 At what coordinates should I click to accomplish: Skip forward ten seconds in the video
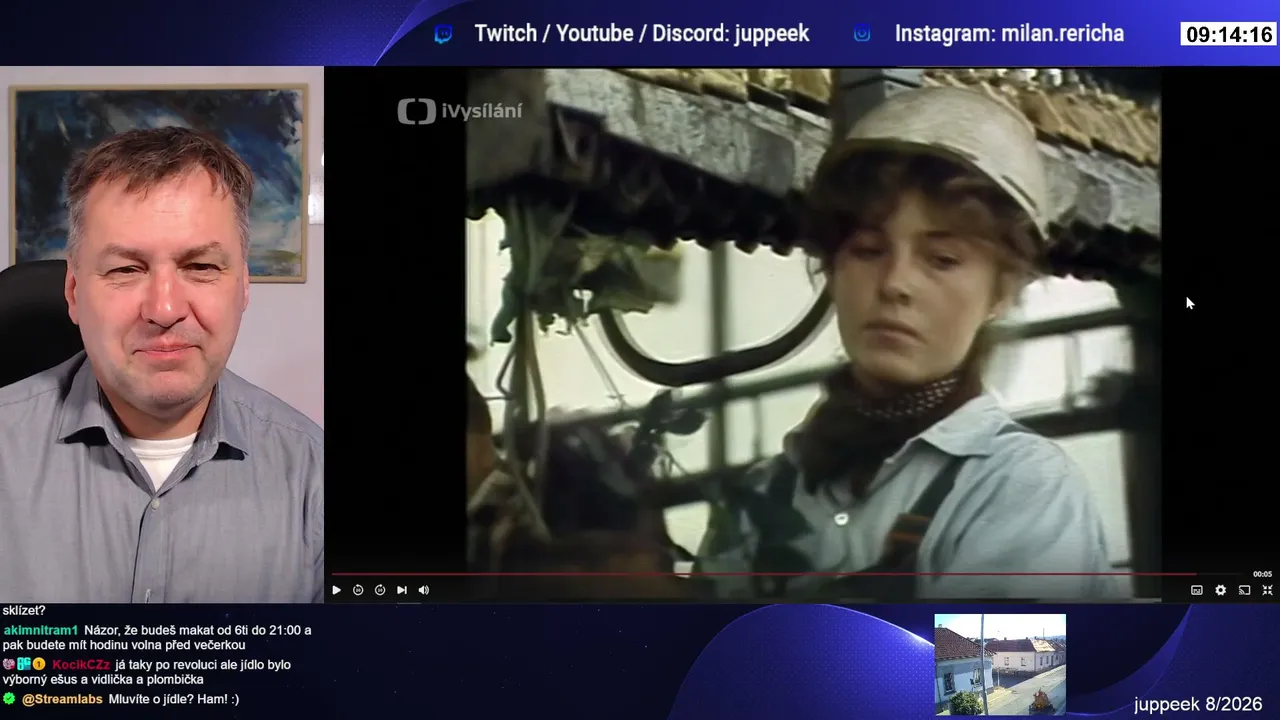pos(380,590)
